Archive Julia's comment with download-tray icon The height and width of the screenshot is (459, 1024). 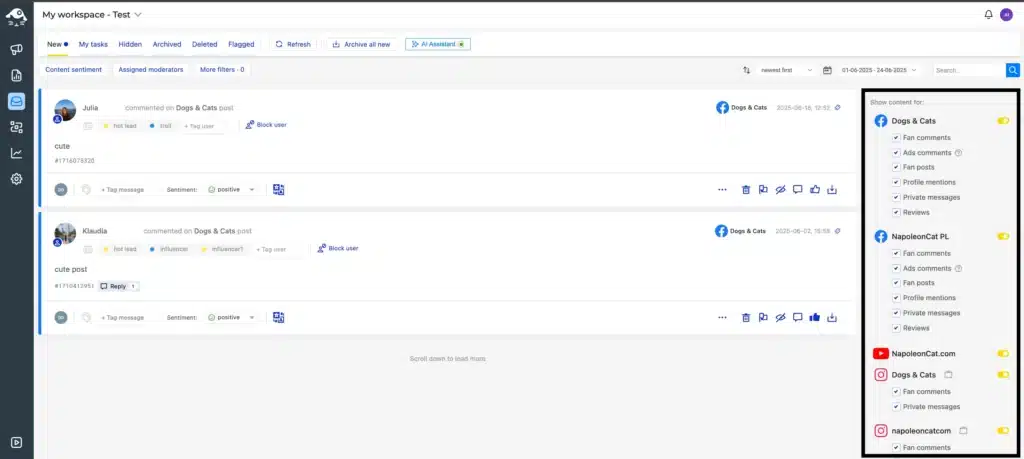tap(832, 190)
